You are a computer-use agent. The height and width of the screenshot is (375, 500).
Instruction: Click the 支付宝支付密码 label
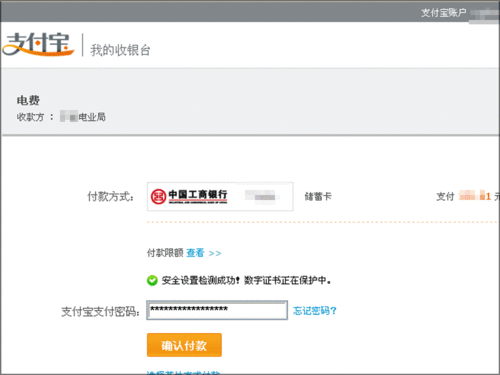coord(100,312)
